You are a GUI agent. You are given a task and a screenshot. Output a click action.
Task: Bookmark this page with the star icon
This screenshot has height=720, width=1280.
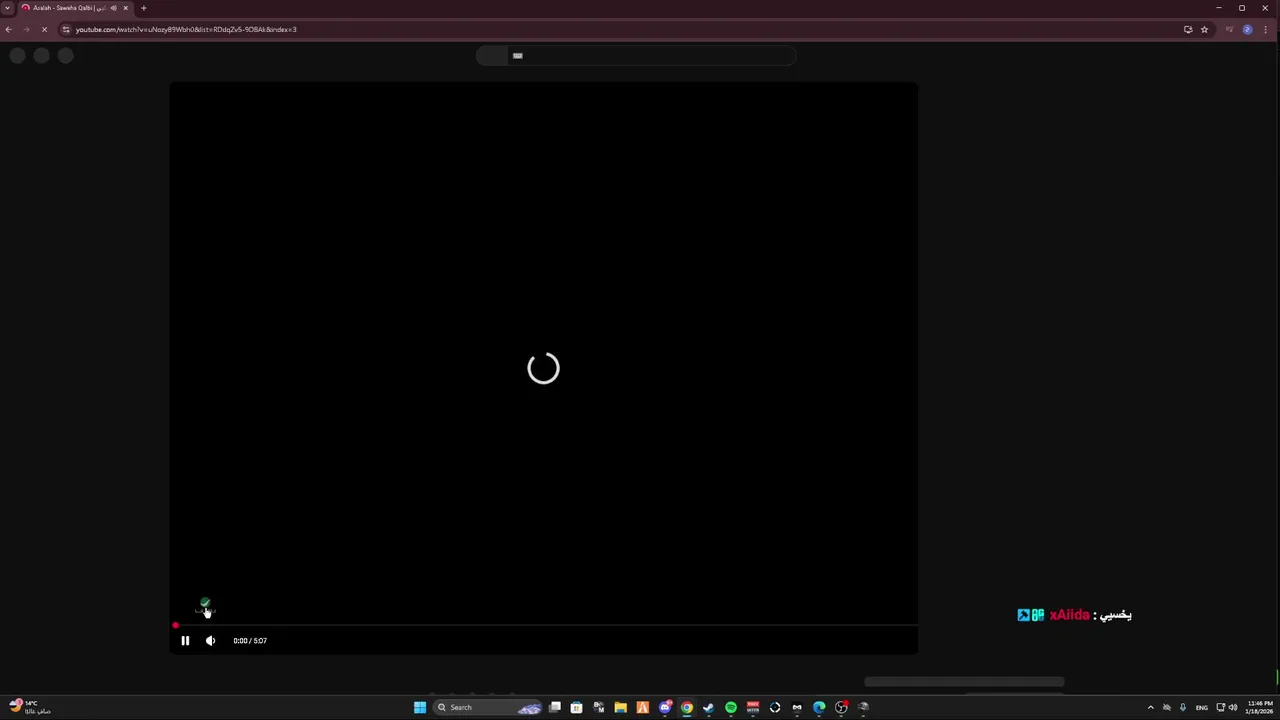1204,29
